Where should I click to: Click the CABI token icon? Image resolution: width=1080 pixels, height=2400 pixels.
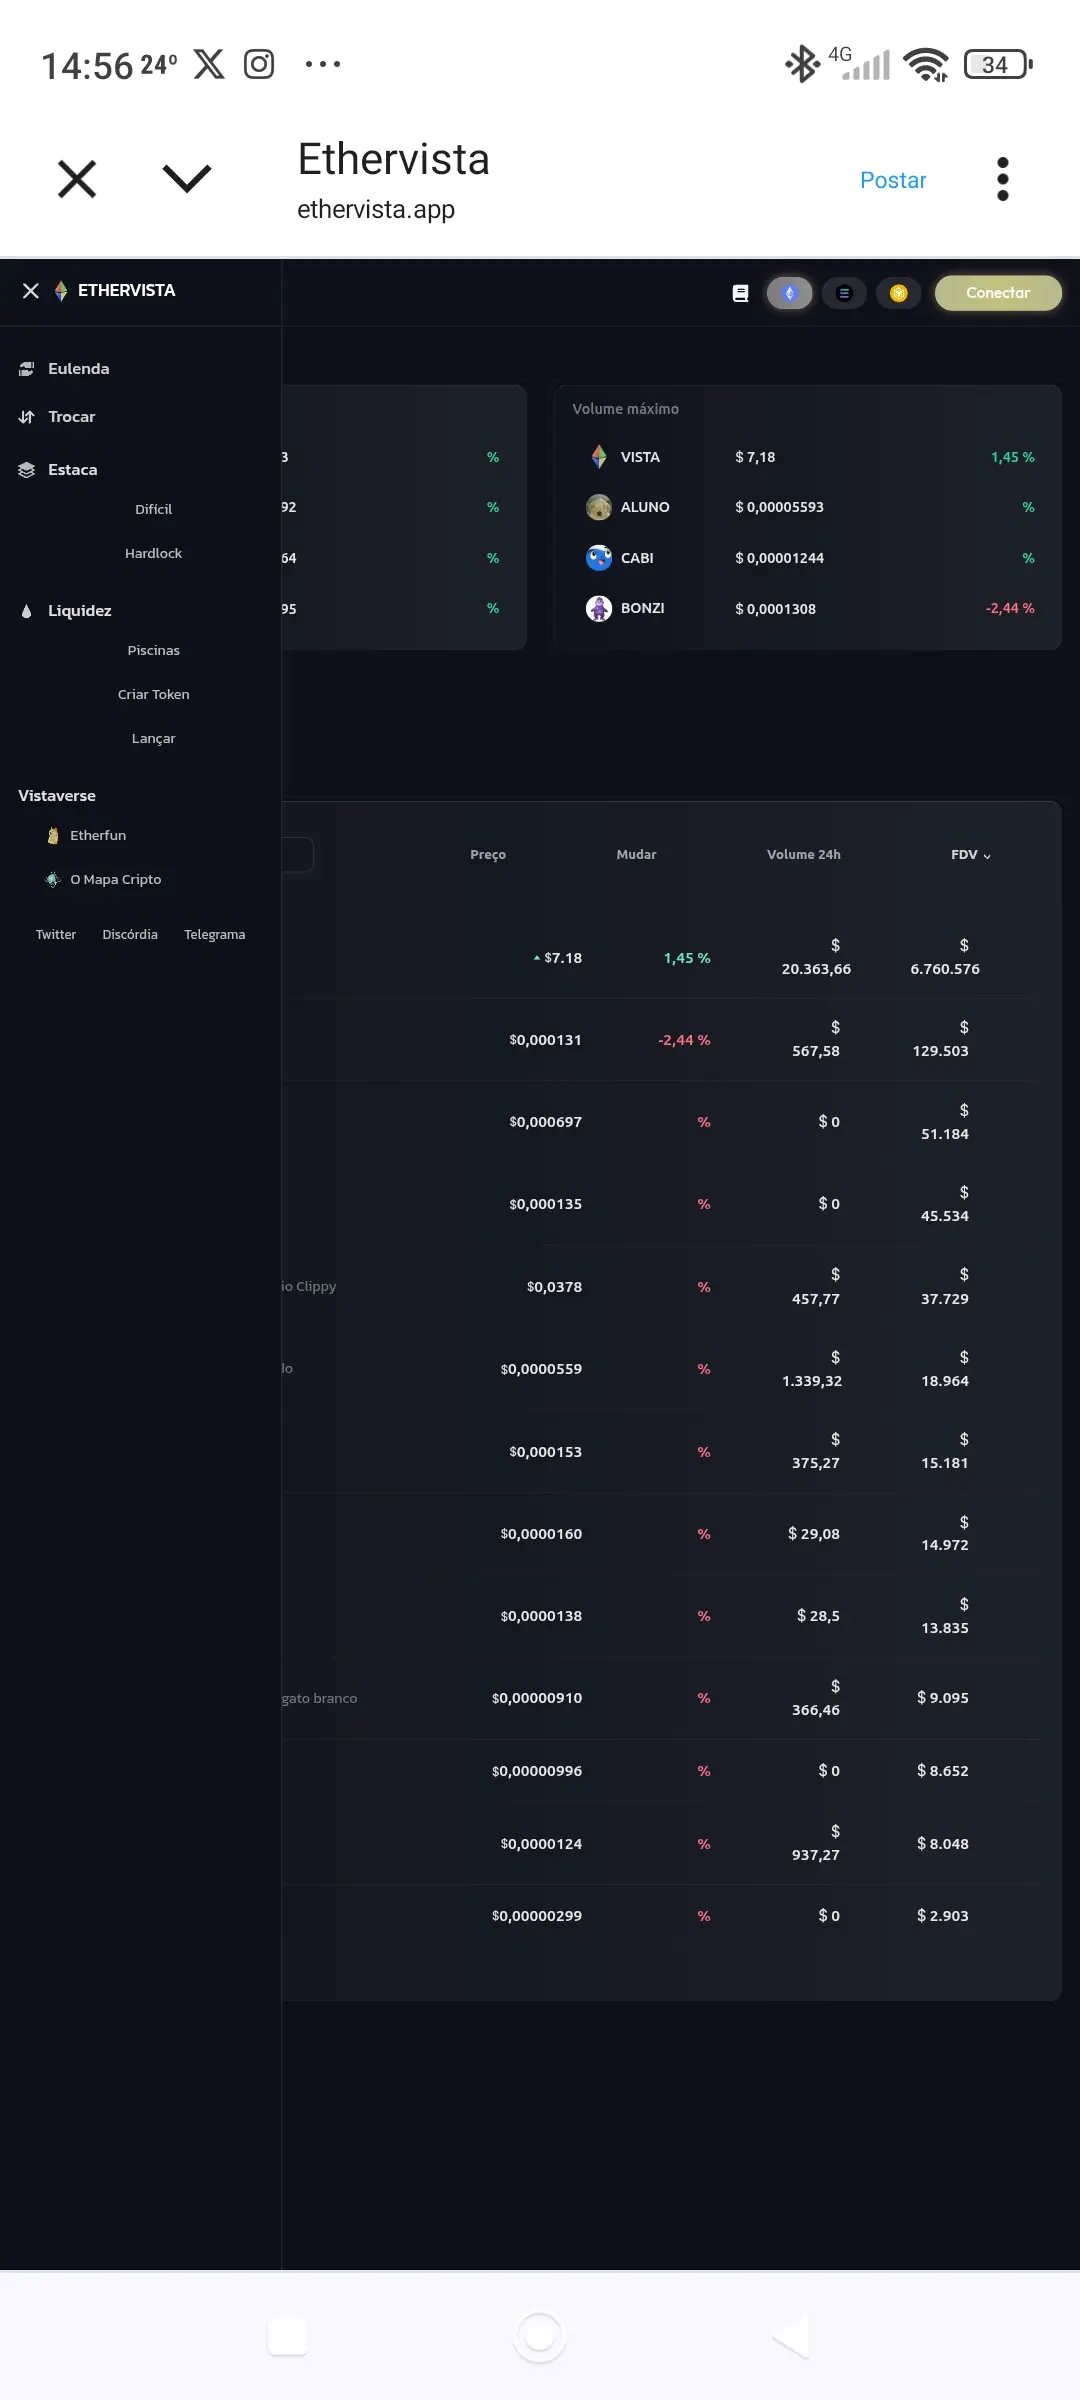click(599, 558)
